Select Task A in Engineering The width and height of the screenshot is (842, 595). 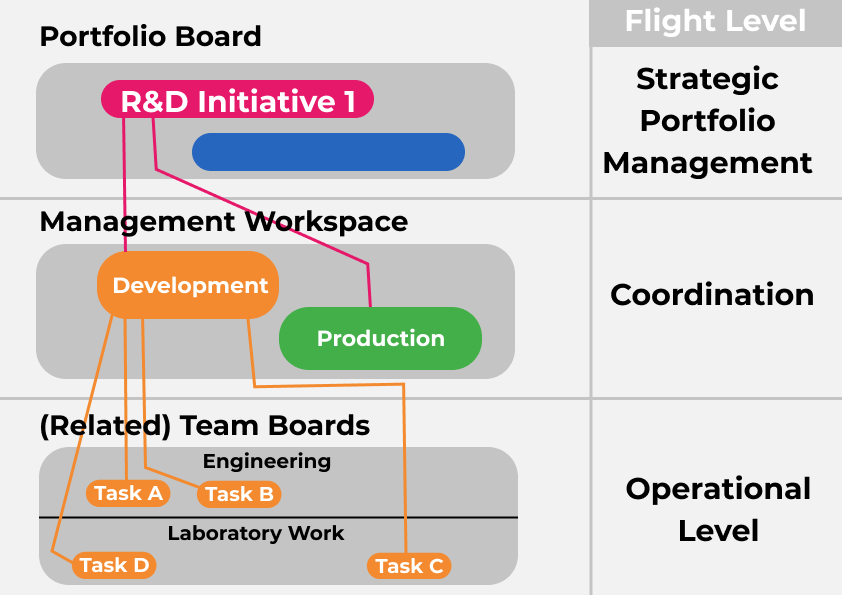coord(128,493)
